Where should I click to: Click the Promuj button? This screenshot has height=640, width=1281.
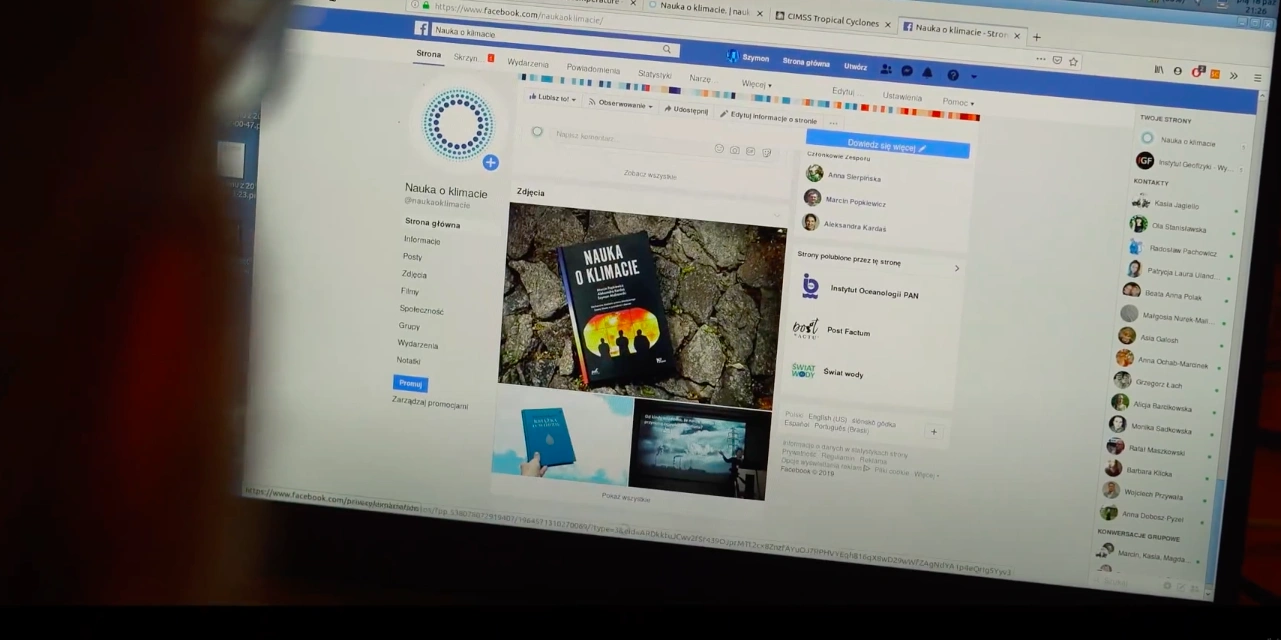pos(410,383)
